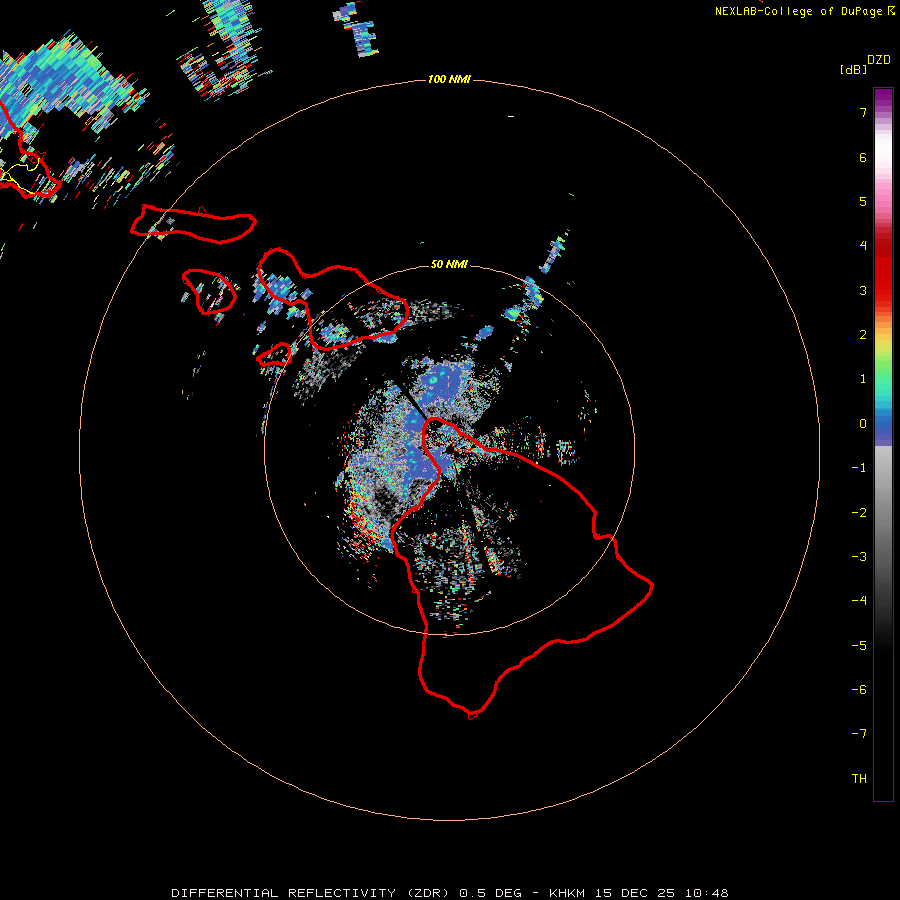Click the "100 NMI" range ring label
Screen dimensions: 900x900
(449, 79)
